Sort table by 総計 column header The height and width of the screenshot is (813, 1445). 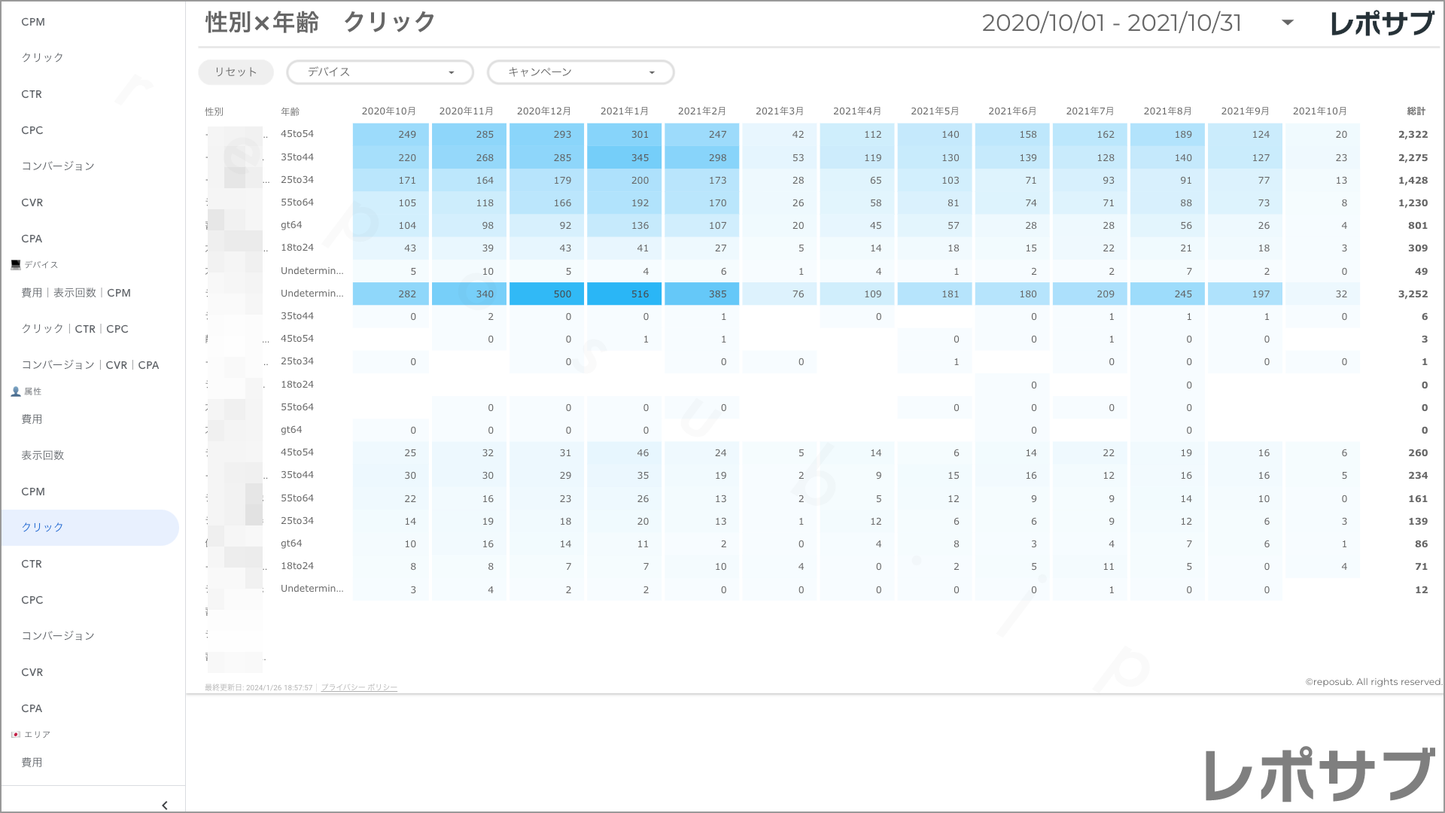[1415, 111]
